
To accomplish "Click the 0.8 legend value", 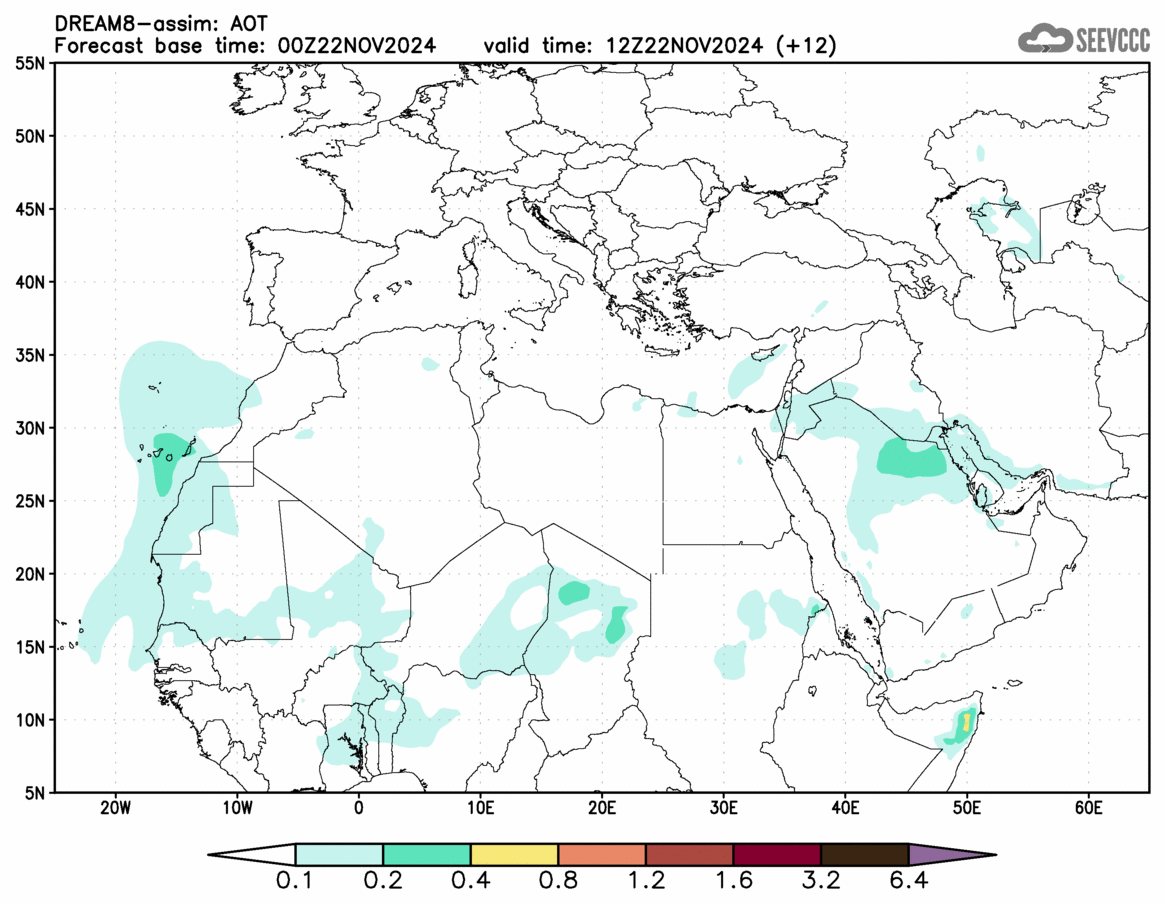I will click(558, 882).
